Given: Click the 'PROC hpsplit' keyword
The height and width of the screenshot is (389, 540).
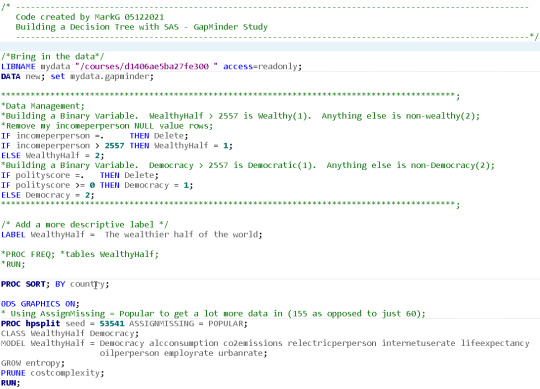Looking at the screenshot, I should [31, 324].
